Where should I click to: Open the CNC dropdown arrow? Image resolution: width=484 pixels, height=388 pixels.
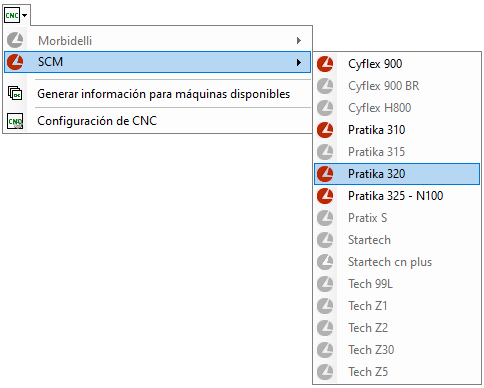point(25,15)
